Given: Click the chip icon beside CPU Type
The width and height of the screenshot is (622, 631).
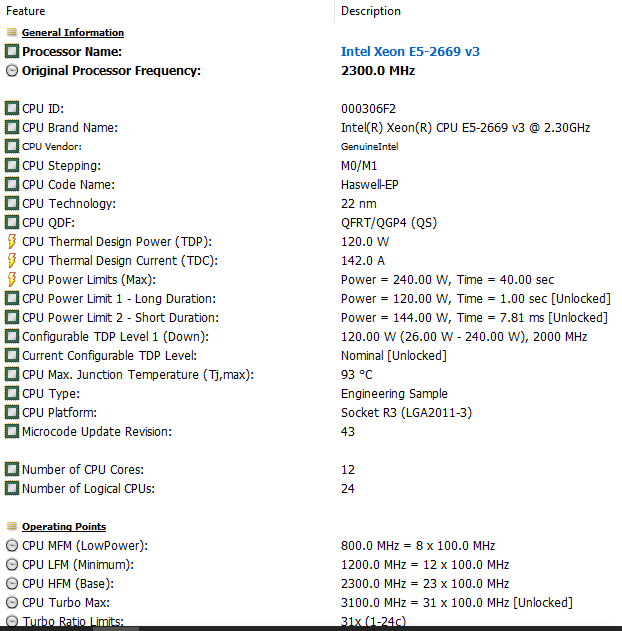Looking at the screenshot, I should (x=12, y=393).
